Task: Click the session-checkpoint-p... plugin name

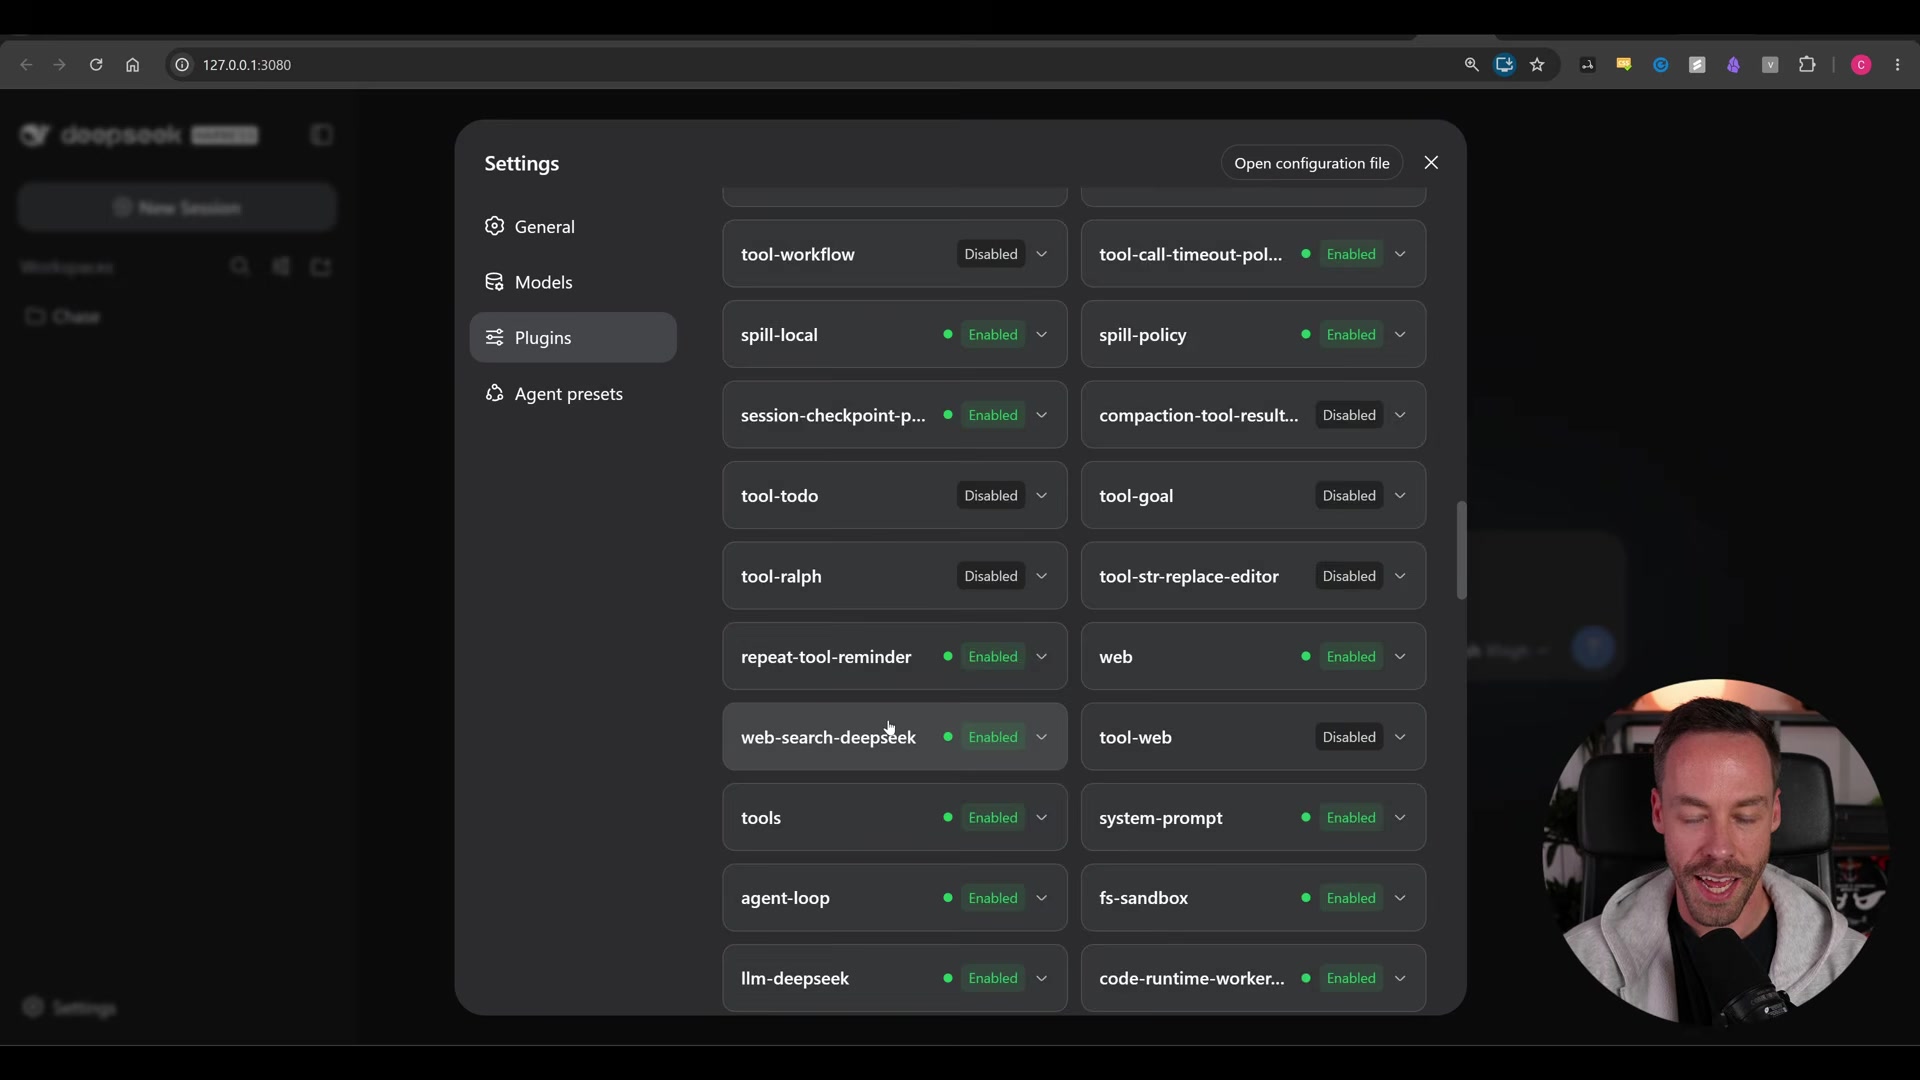Action: coord(833,416)
